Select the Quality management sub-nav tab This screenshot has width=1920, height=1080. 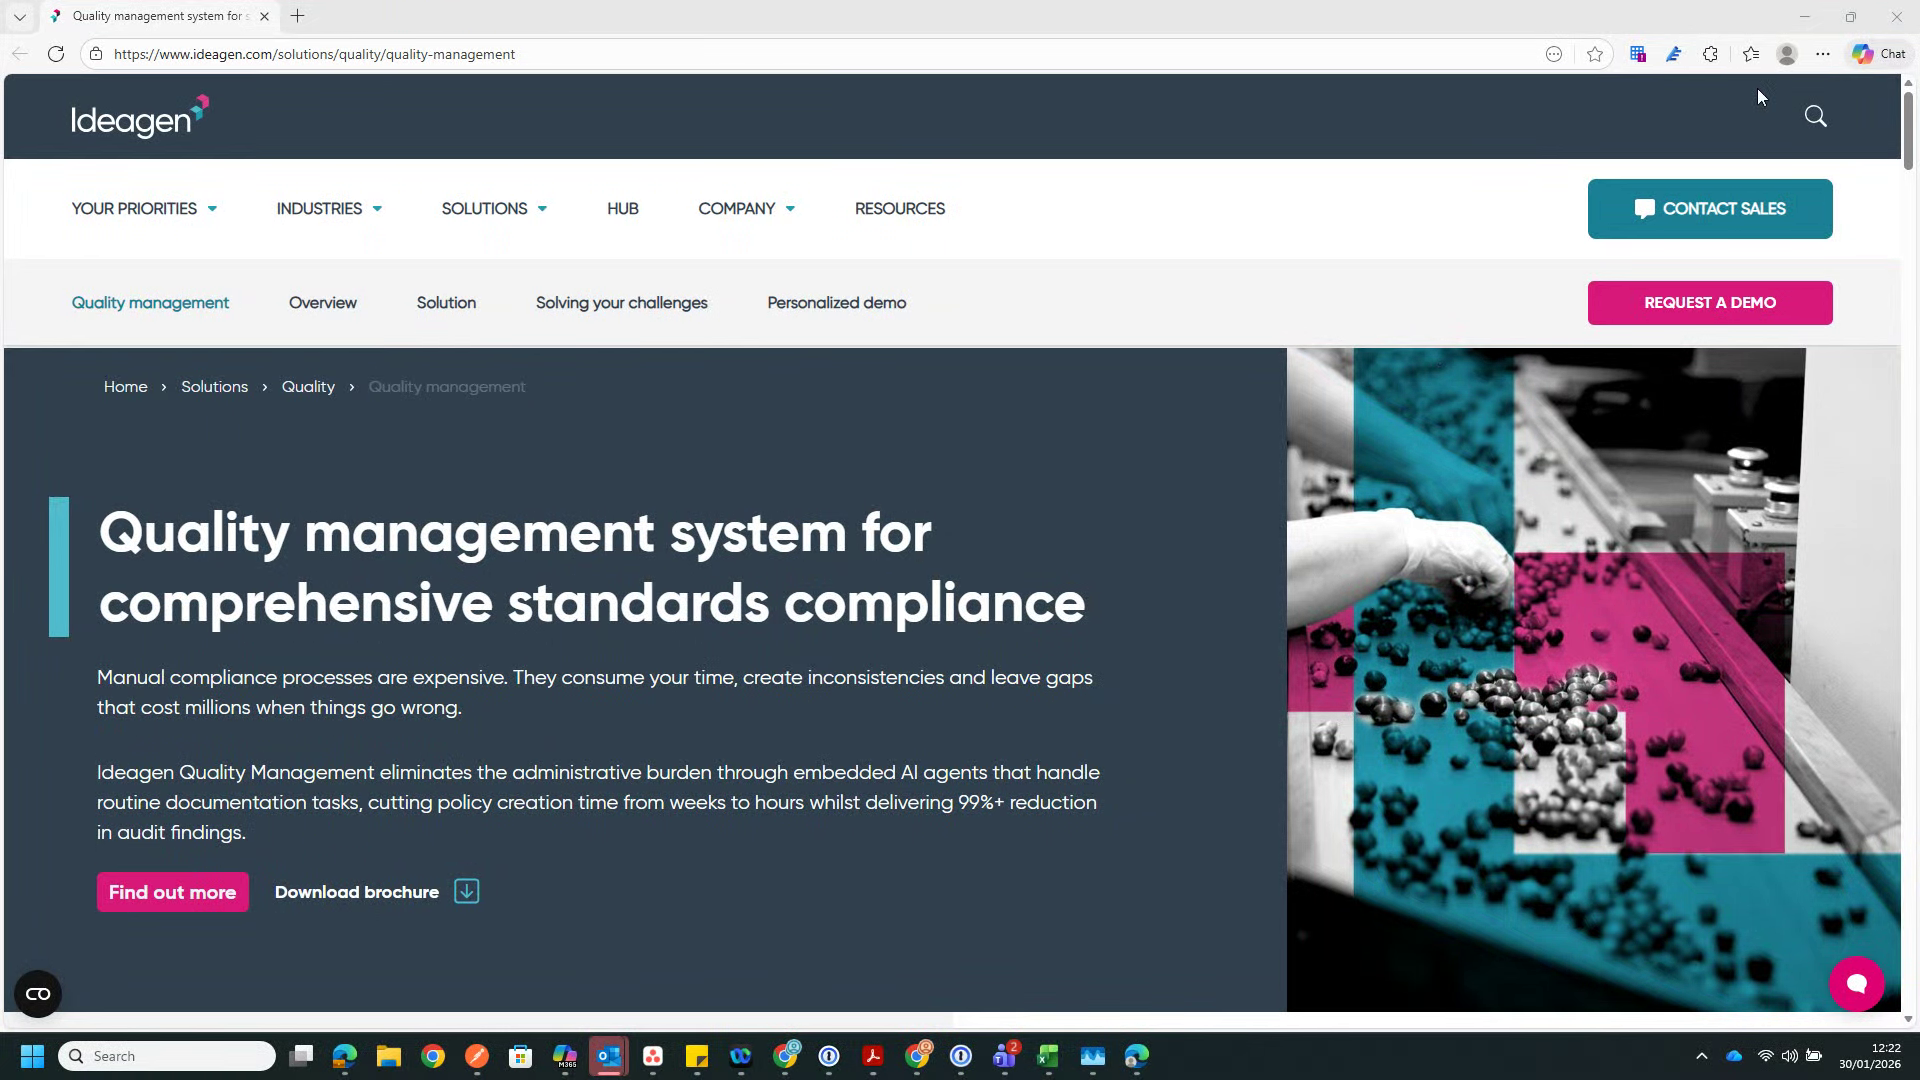pos(150,303)
